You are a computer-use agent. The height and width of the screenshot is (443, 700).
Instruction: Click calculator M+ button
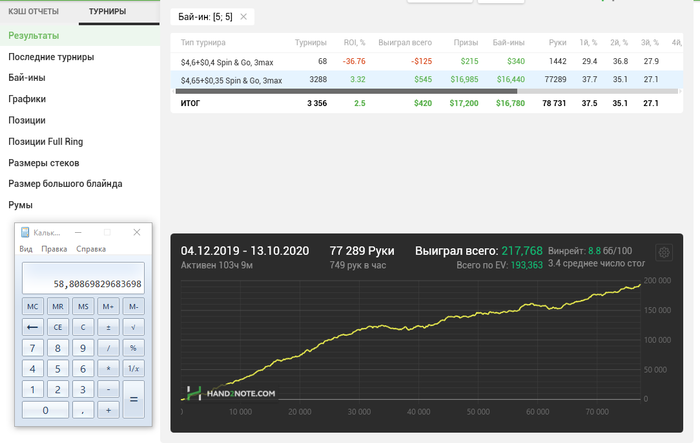[108, 306]
